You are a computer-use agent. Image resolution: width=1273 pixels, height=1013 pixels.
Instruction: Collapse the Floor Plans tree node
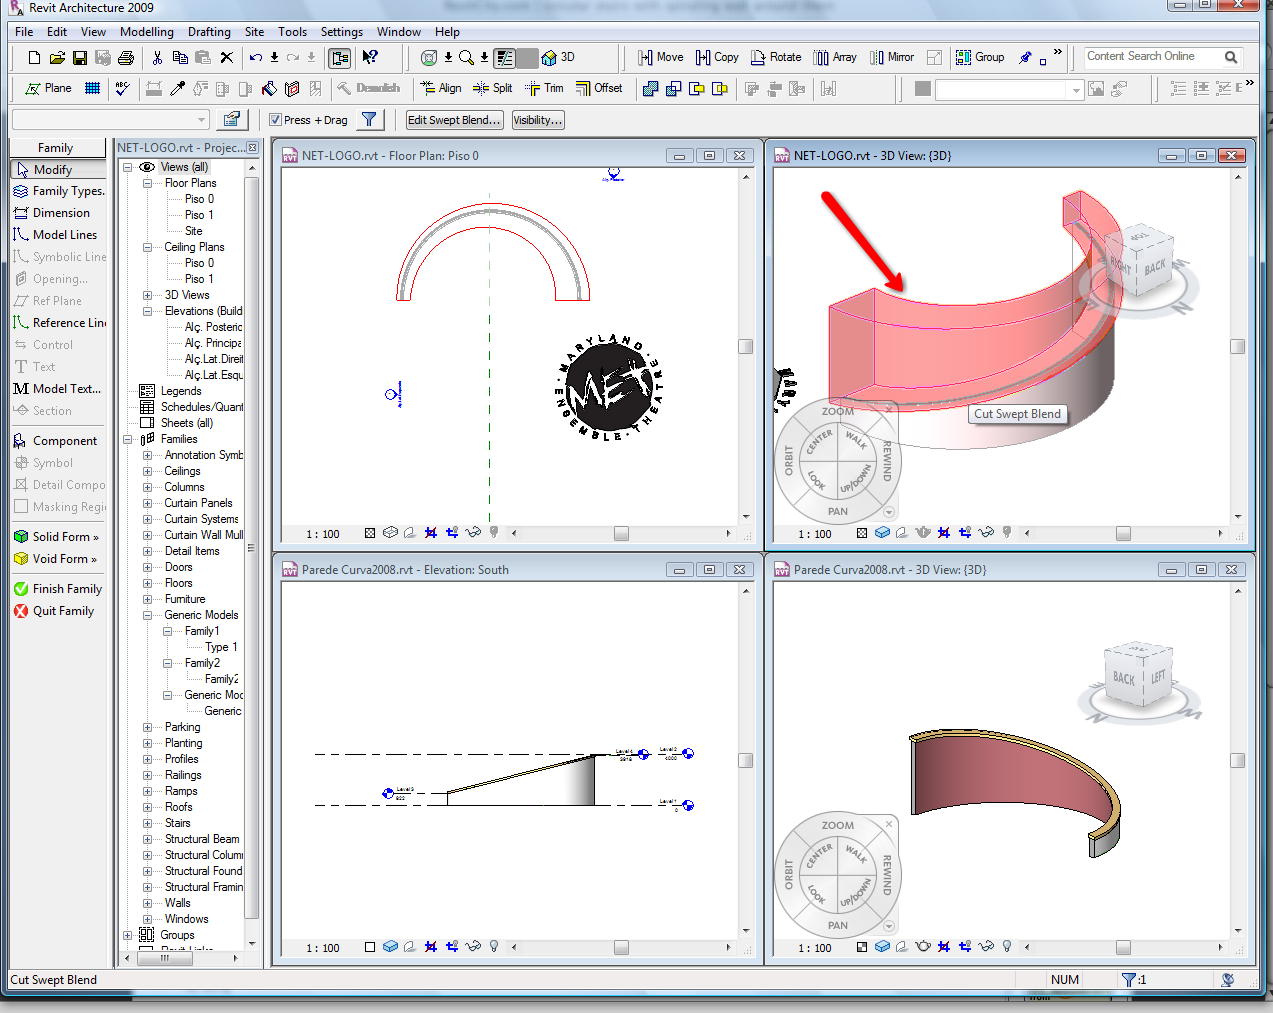[x=147, y=183]
